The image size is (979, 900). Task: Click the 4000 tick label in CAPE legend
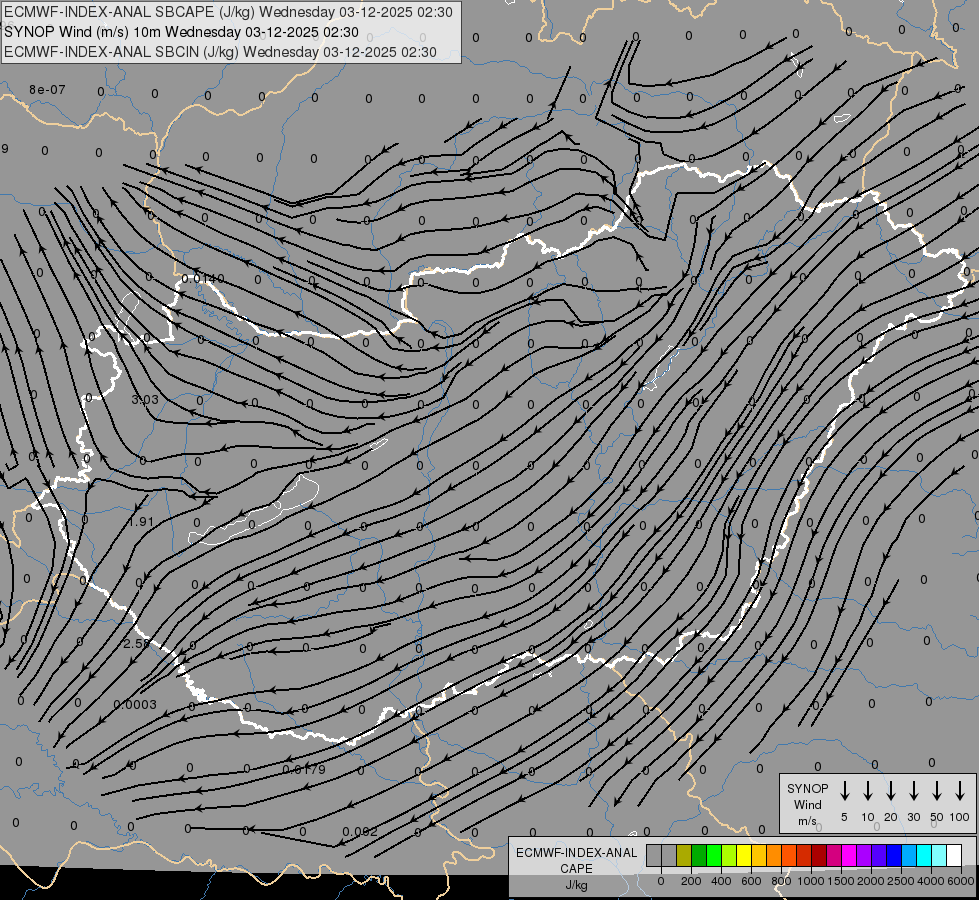click(931, 881)
